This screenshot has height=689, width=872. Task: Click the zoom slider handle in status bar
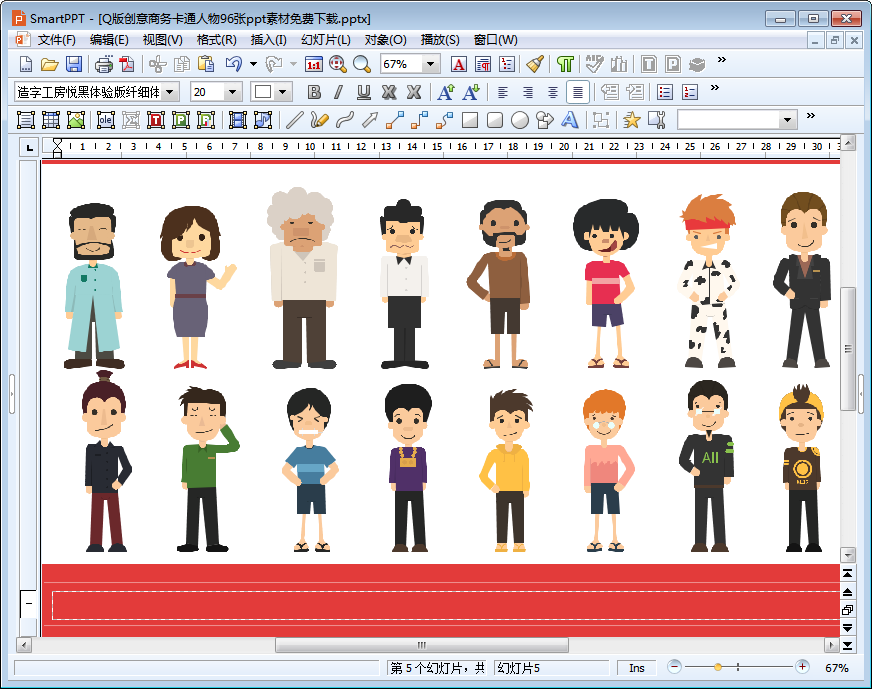tap(718, 667)
